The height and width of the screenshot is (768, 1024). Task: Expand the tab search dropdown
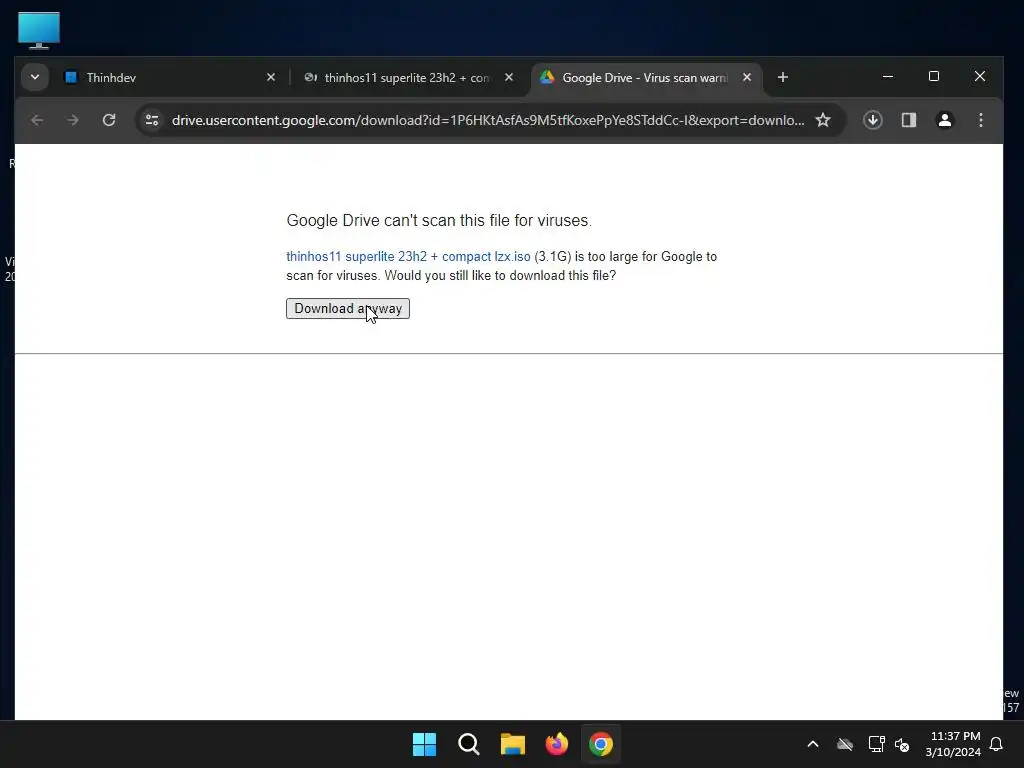[35, 77]
